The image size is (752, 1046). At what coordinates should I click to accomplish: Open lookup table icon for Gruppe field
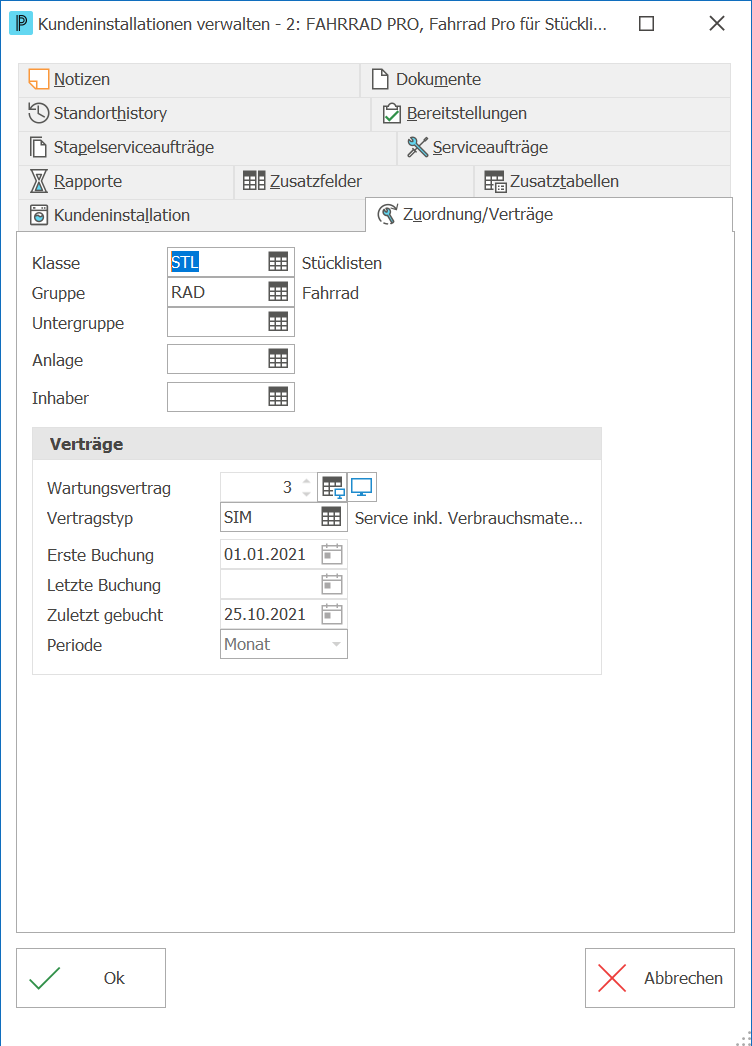pyautogui.click(x=278, y=292)
